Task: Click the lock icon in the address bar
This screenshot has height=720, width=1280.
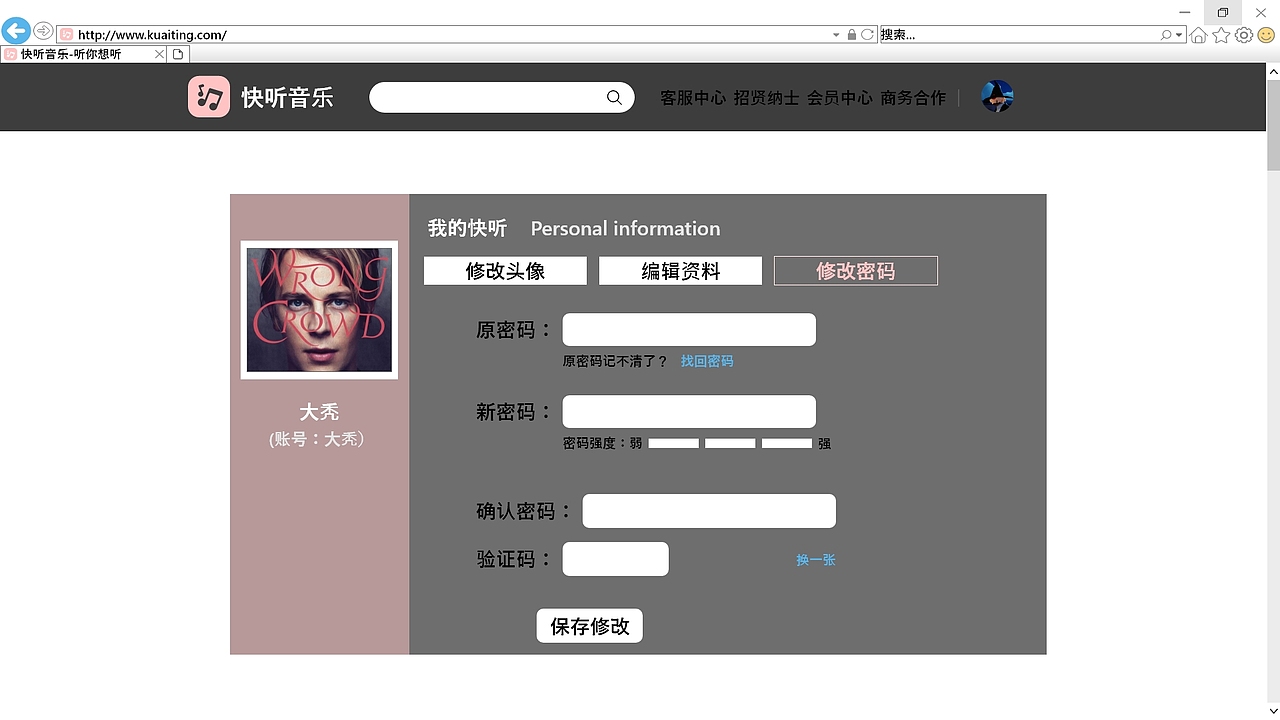Action: (851, 34)
